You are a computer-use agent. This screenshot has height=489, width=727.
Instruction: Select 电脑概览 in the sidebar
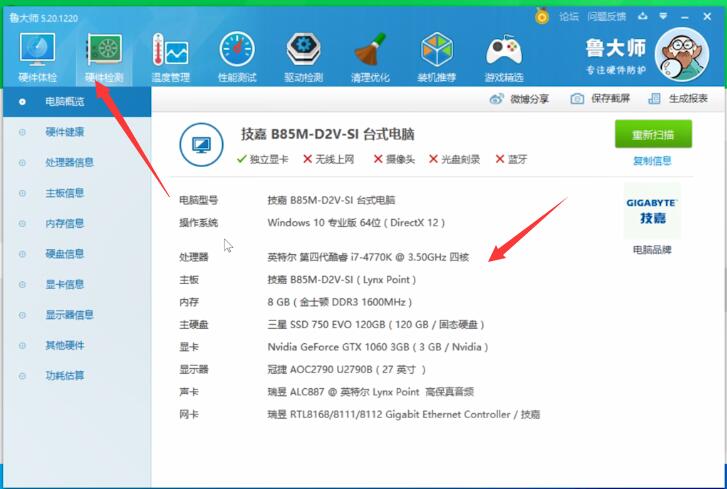tap(77, 102)
